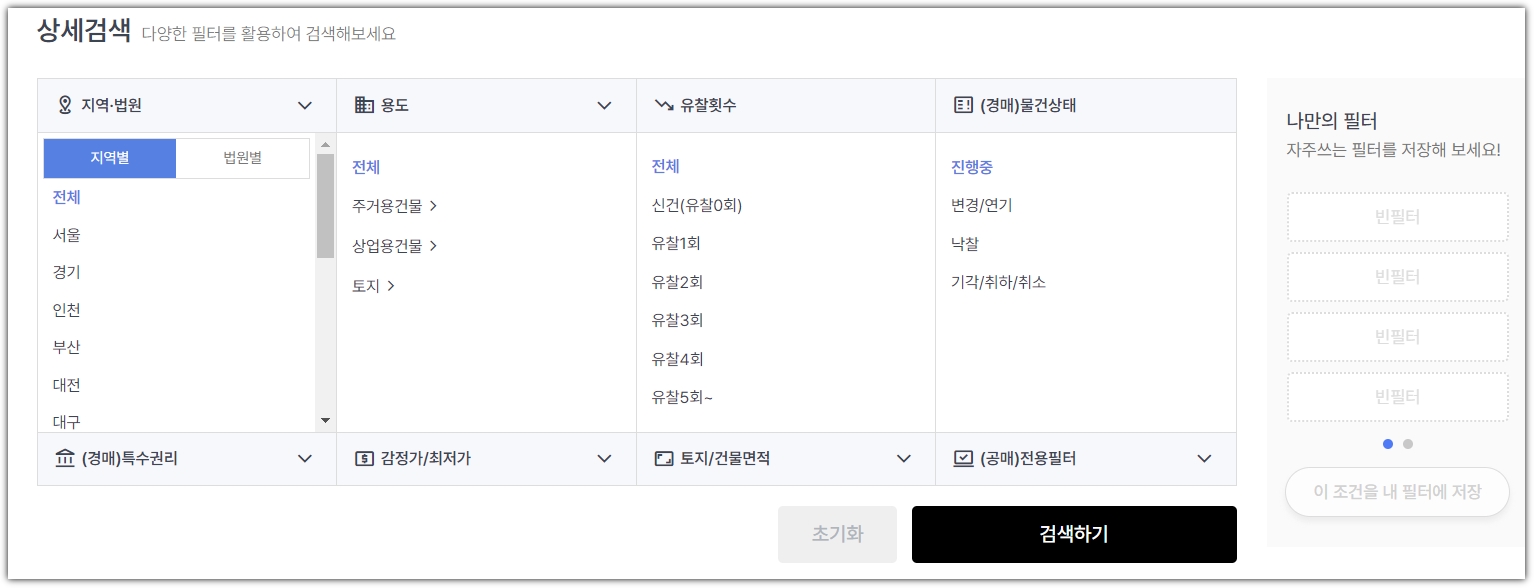
Task: Click the first 빈필터 slot
Action: click(x=1396, y=217)
